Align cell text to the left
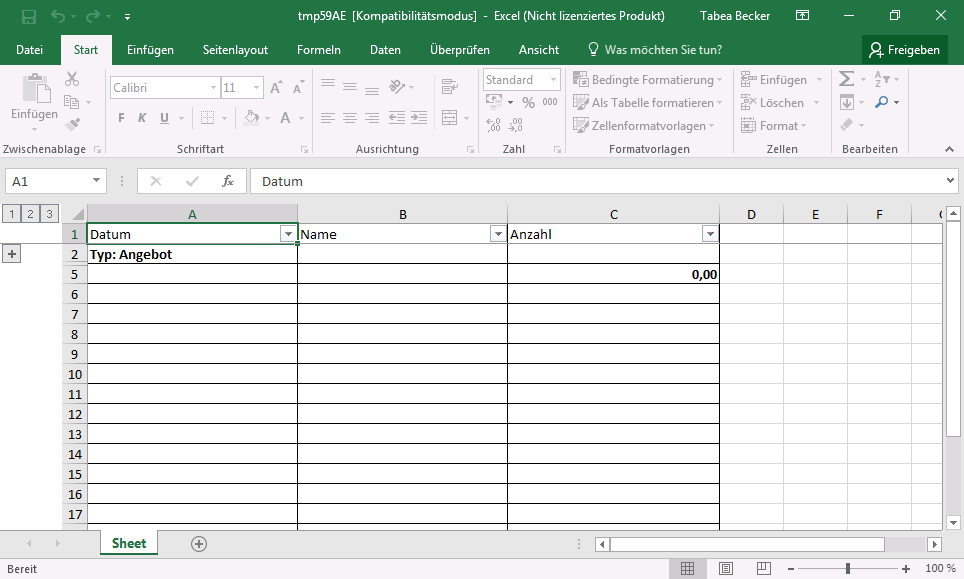This screenshot has width=964, height=579. (x=328, y=118)
